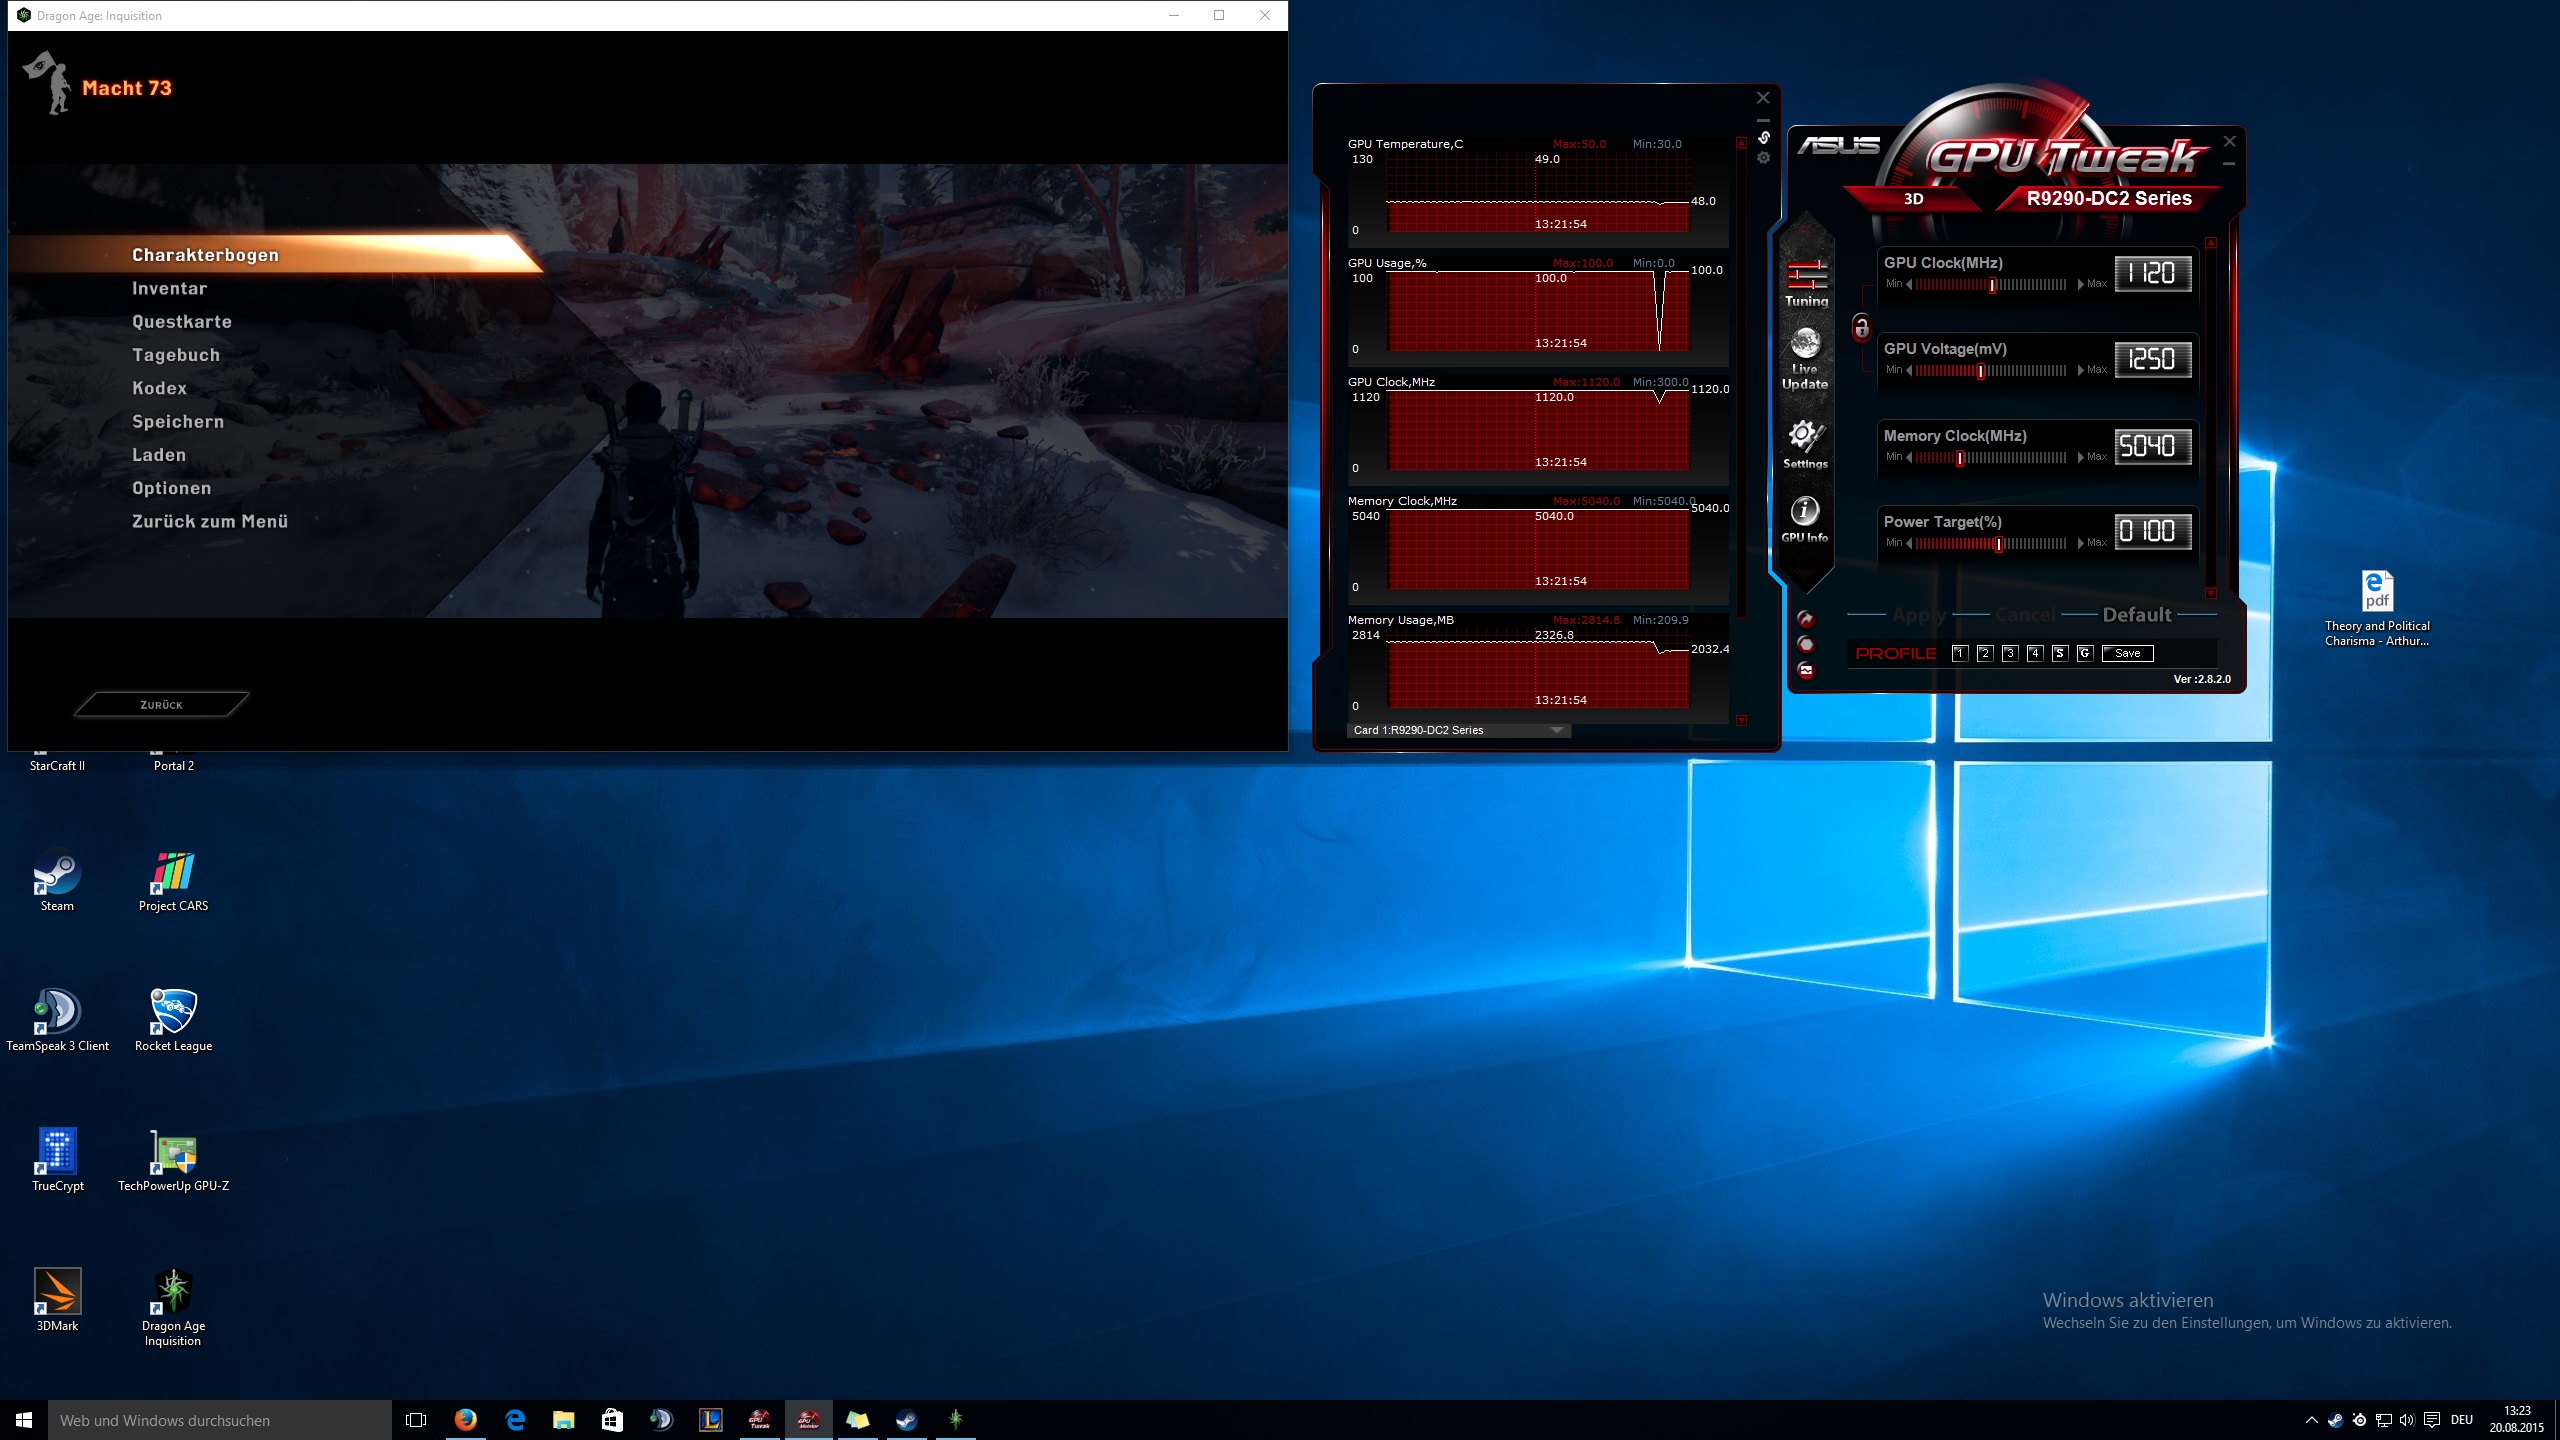Click the monitor graph icon in GPU Tweak

click(1806, 670)
